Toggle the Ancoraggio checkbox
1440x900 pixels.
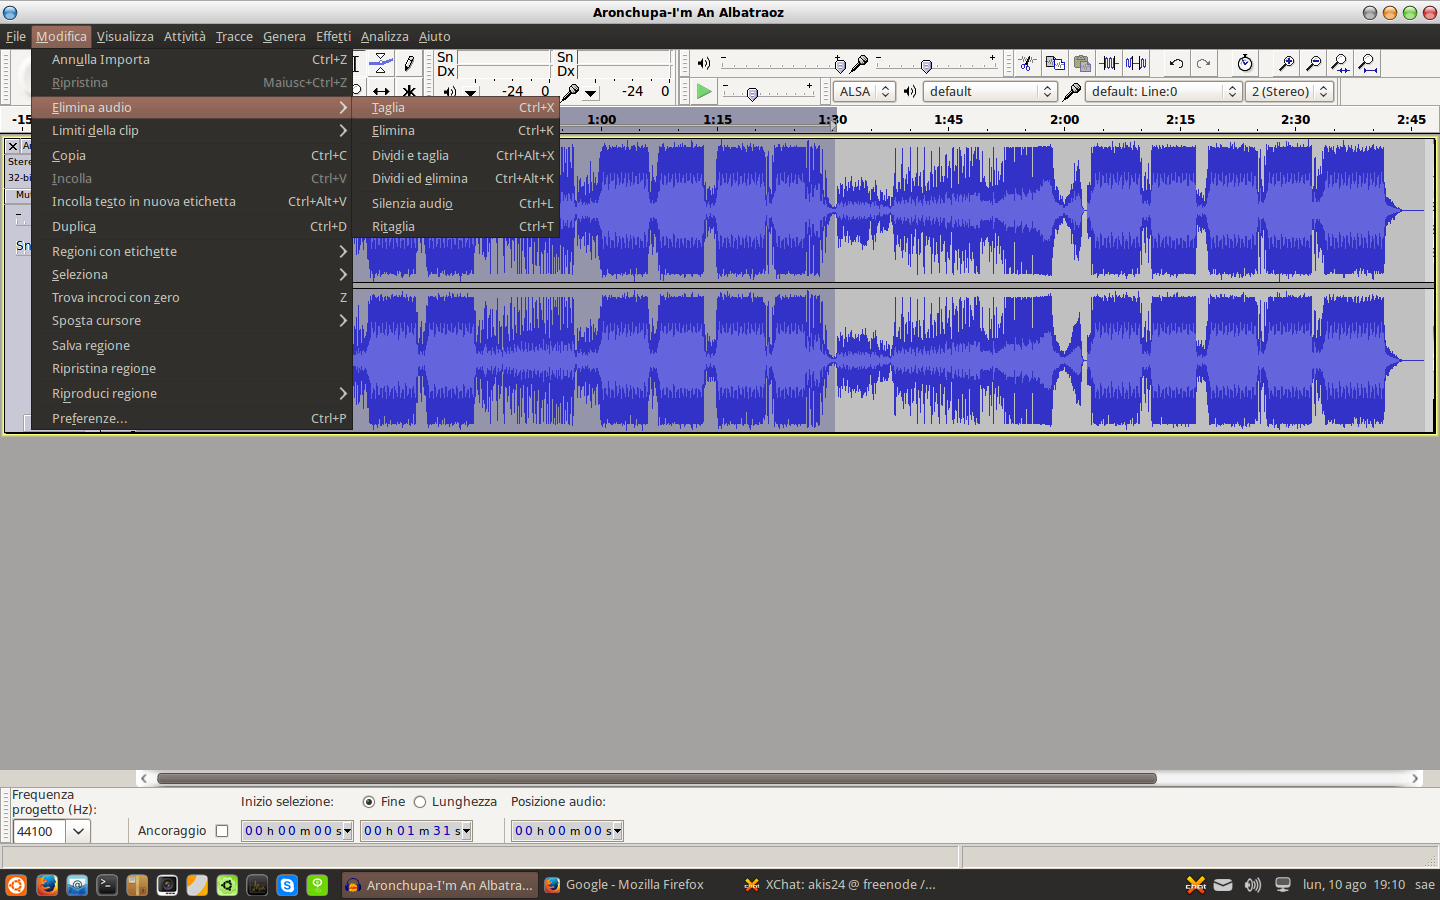[x=222, y=831]
